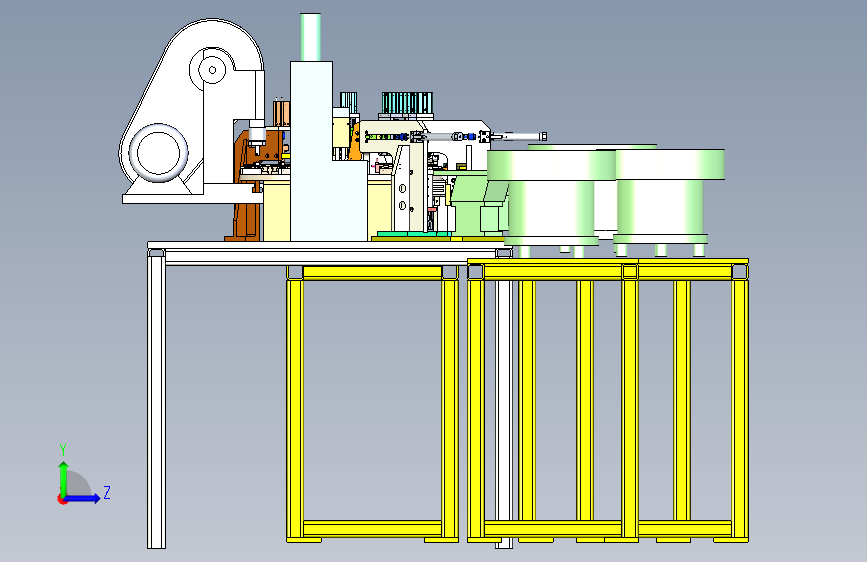
Task: Click the red X axis ball at triad origin
Action: (61, 499)
